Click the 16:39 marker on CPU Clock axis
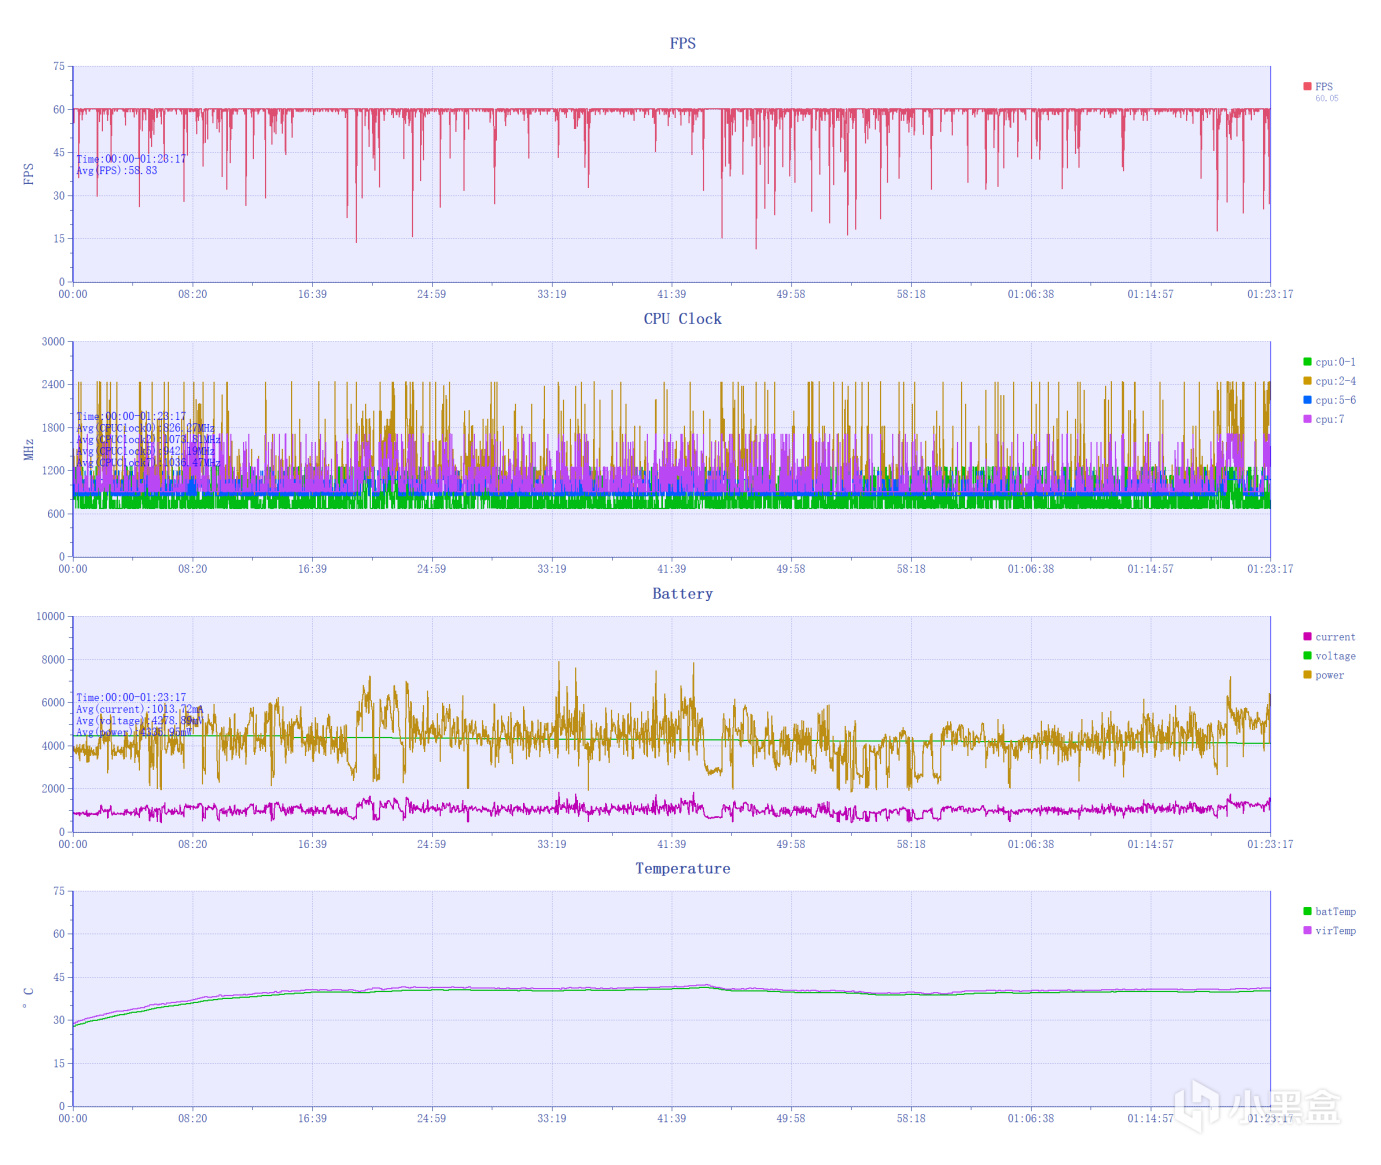1381x1165 pixels. click(x=312, y=569)
